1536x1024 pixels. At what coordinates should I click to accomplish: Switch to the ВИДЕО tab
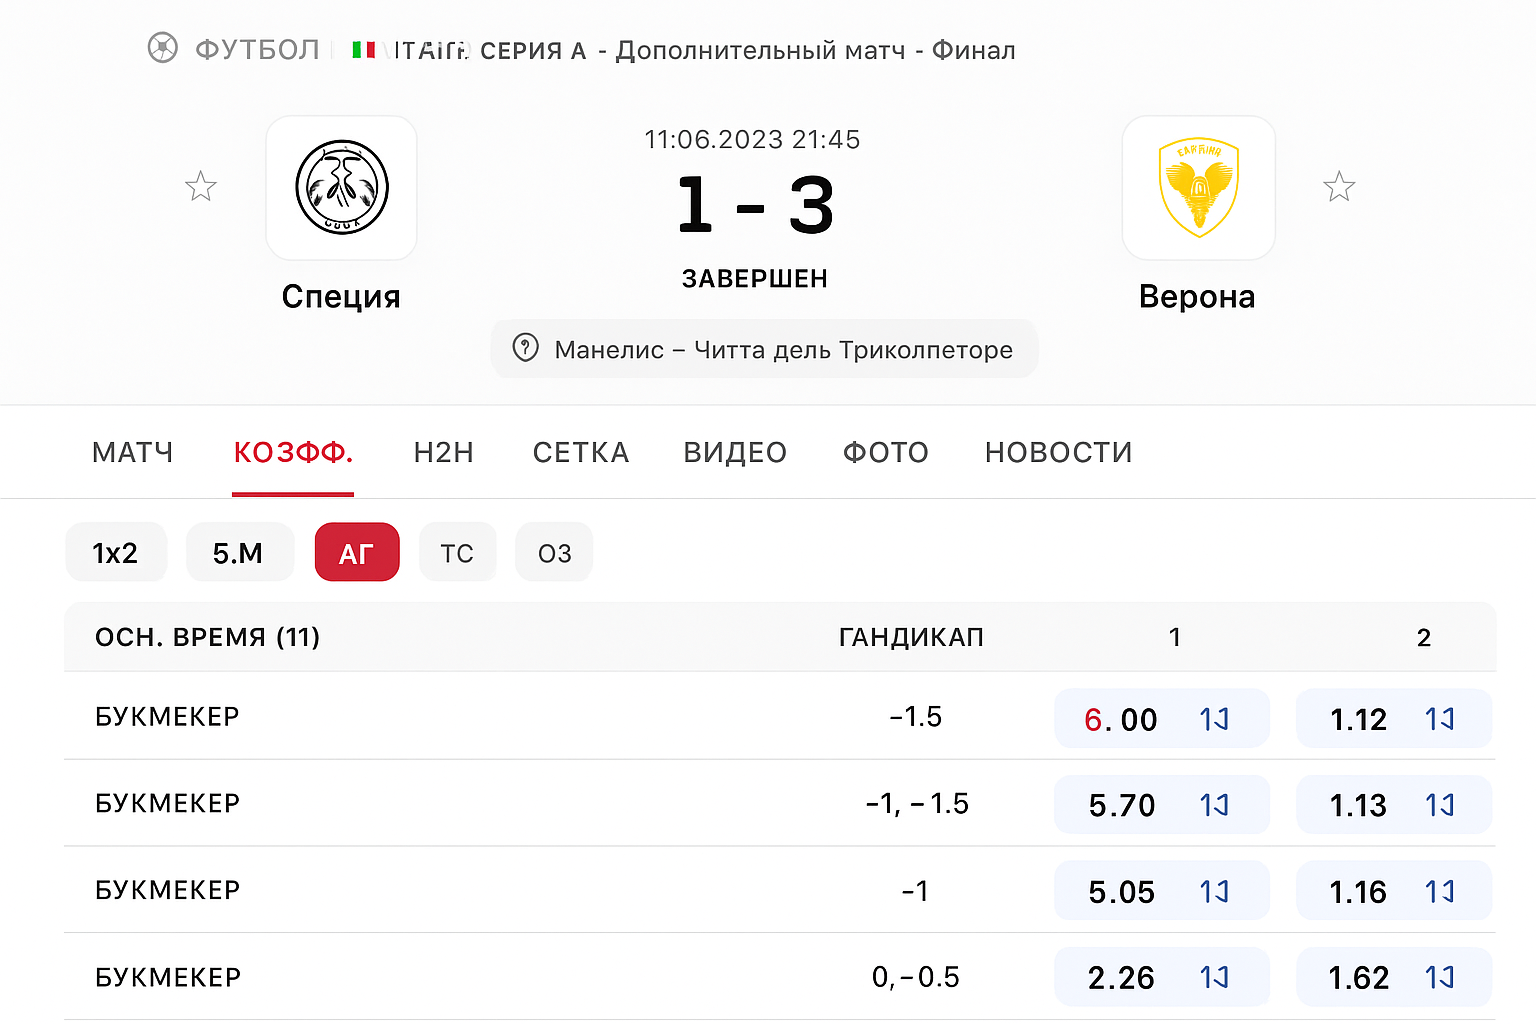(735, 452)
